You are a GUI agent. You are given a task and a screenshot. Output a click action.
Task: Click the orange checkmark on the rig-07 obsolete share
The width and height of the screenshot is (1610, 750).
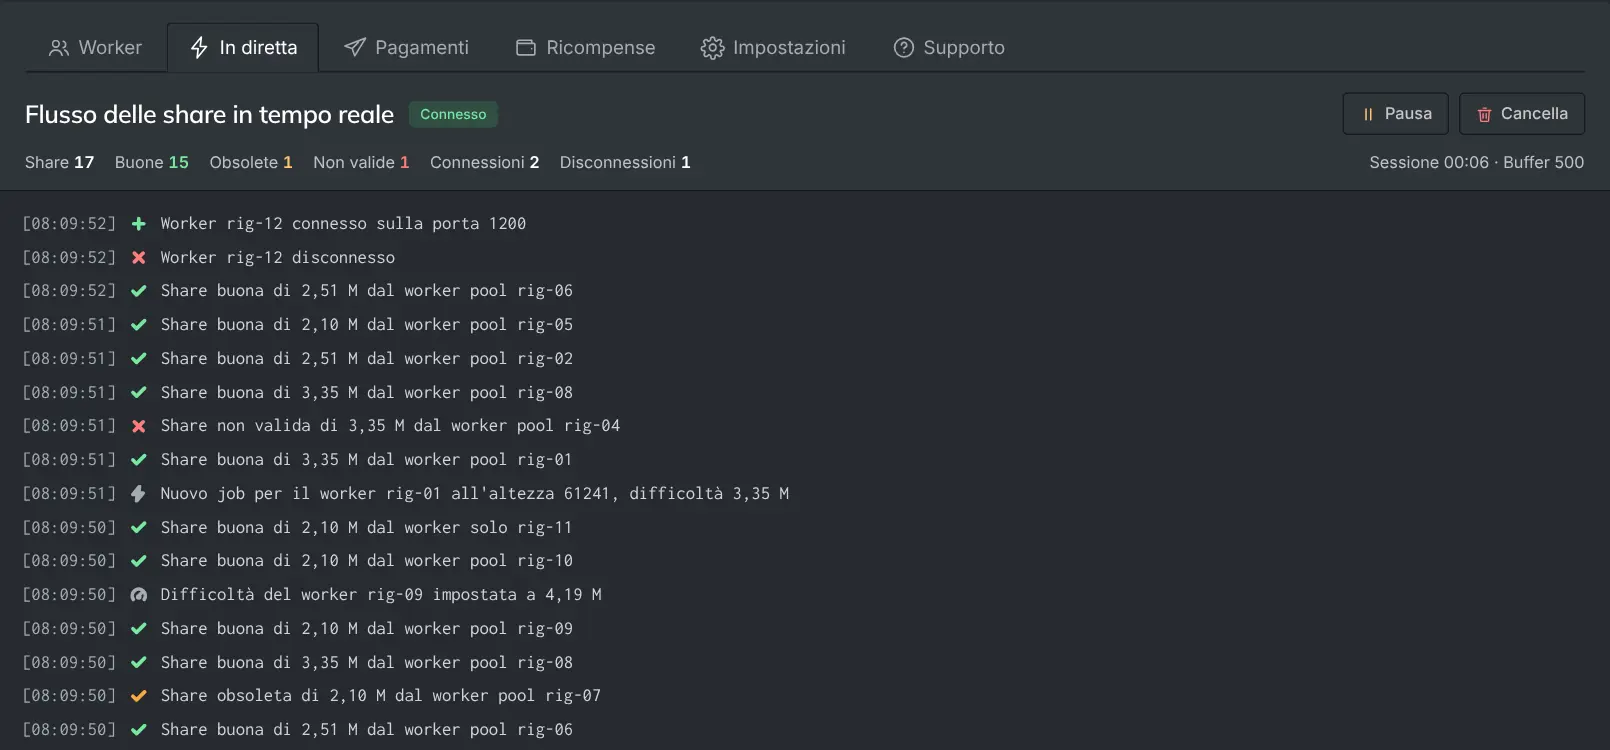pos(139,696)
